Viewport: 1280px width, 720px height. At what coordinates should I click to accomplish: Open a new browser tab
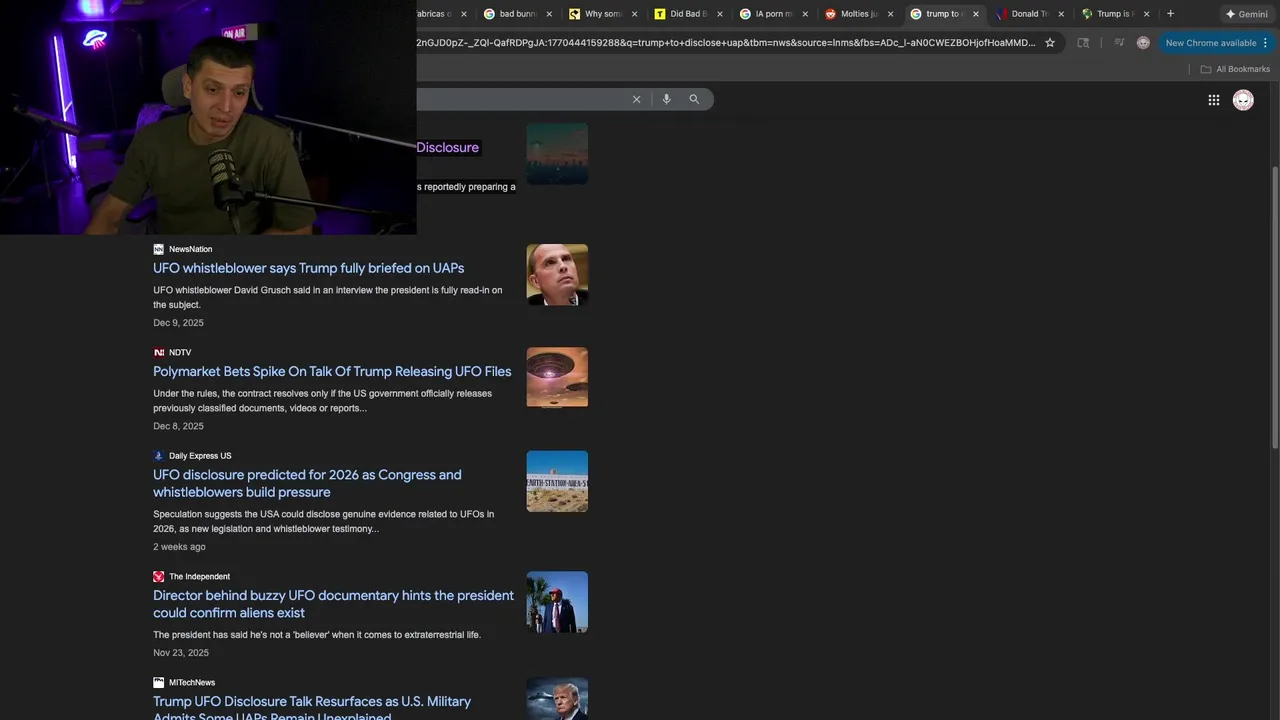pos(1170,14)
